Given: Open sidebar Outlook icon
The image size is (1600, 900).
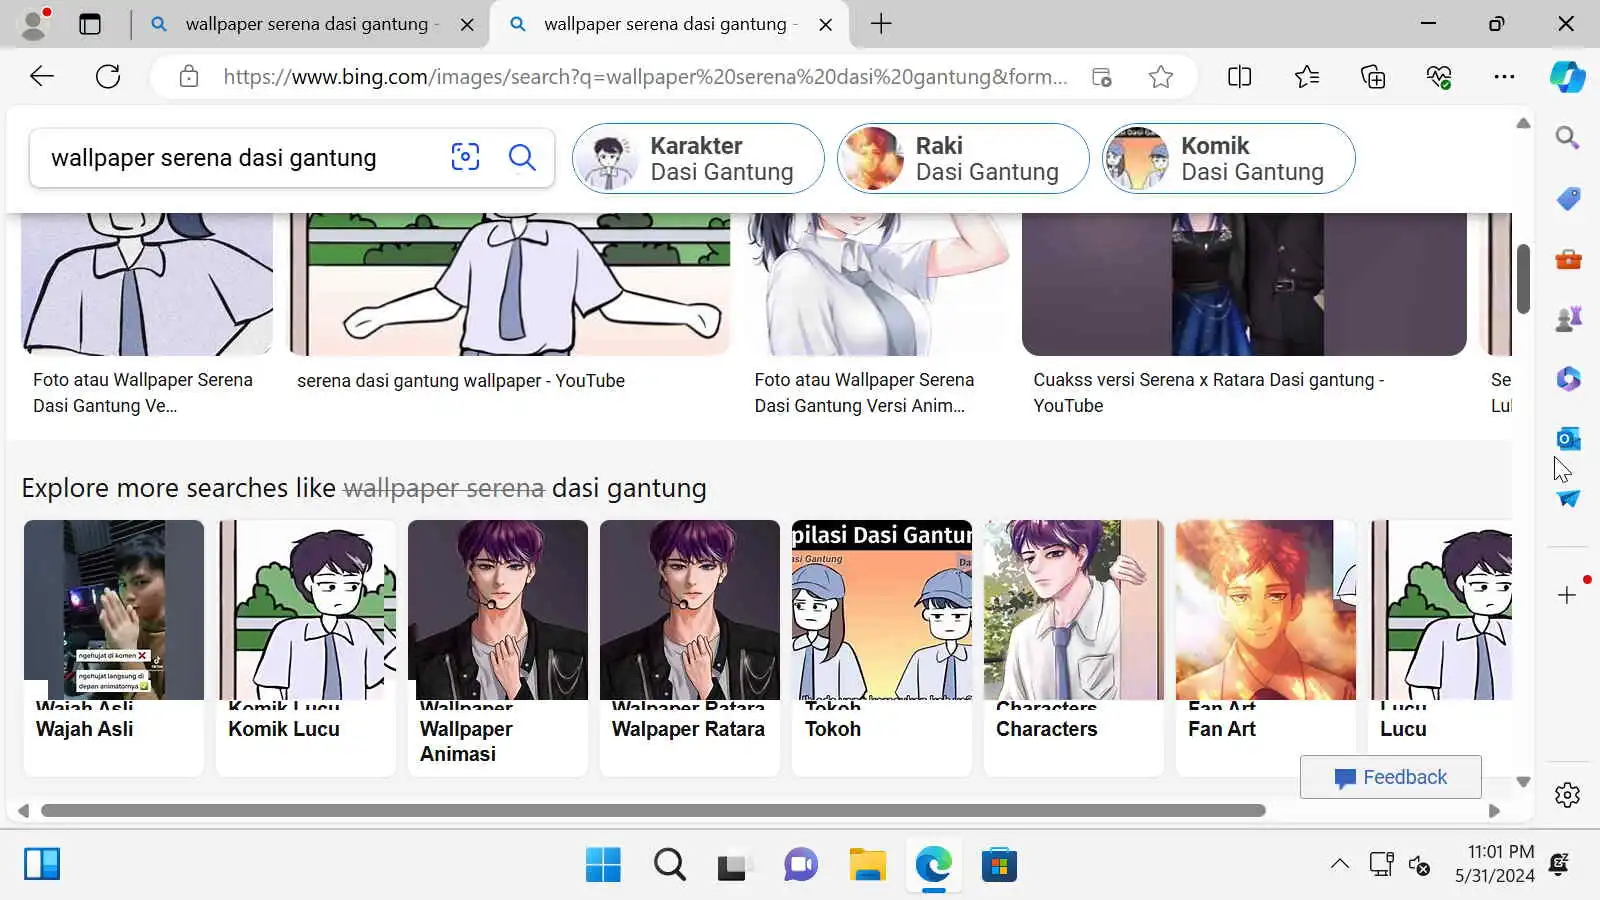Looking at the screenshot, I should (1567, 438).
